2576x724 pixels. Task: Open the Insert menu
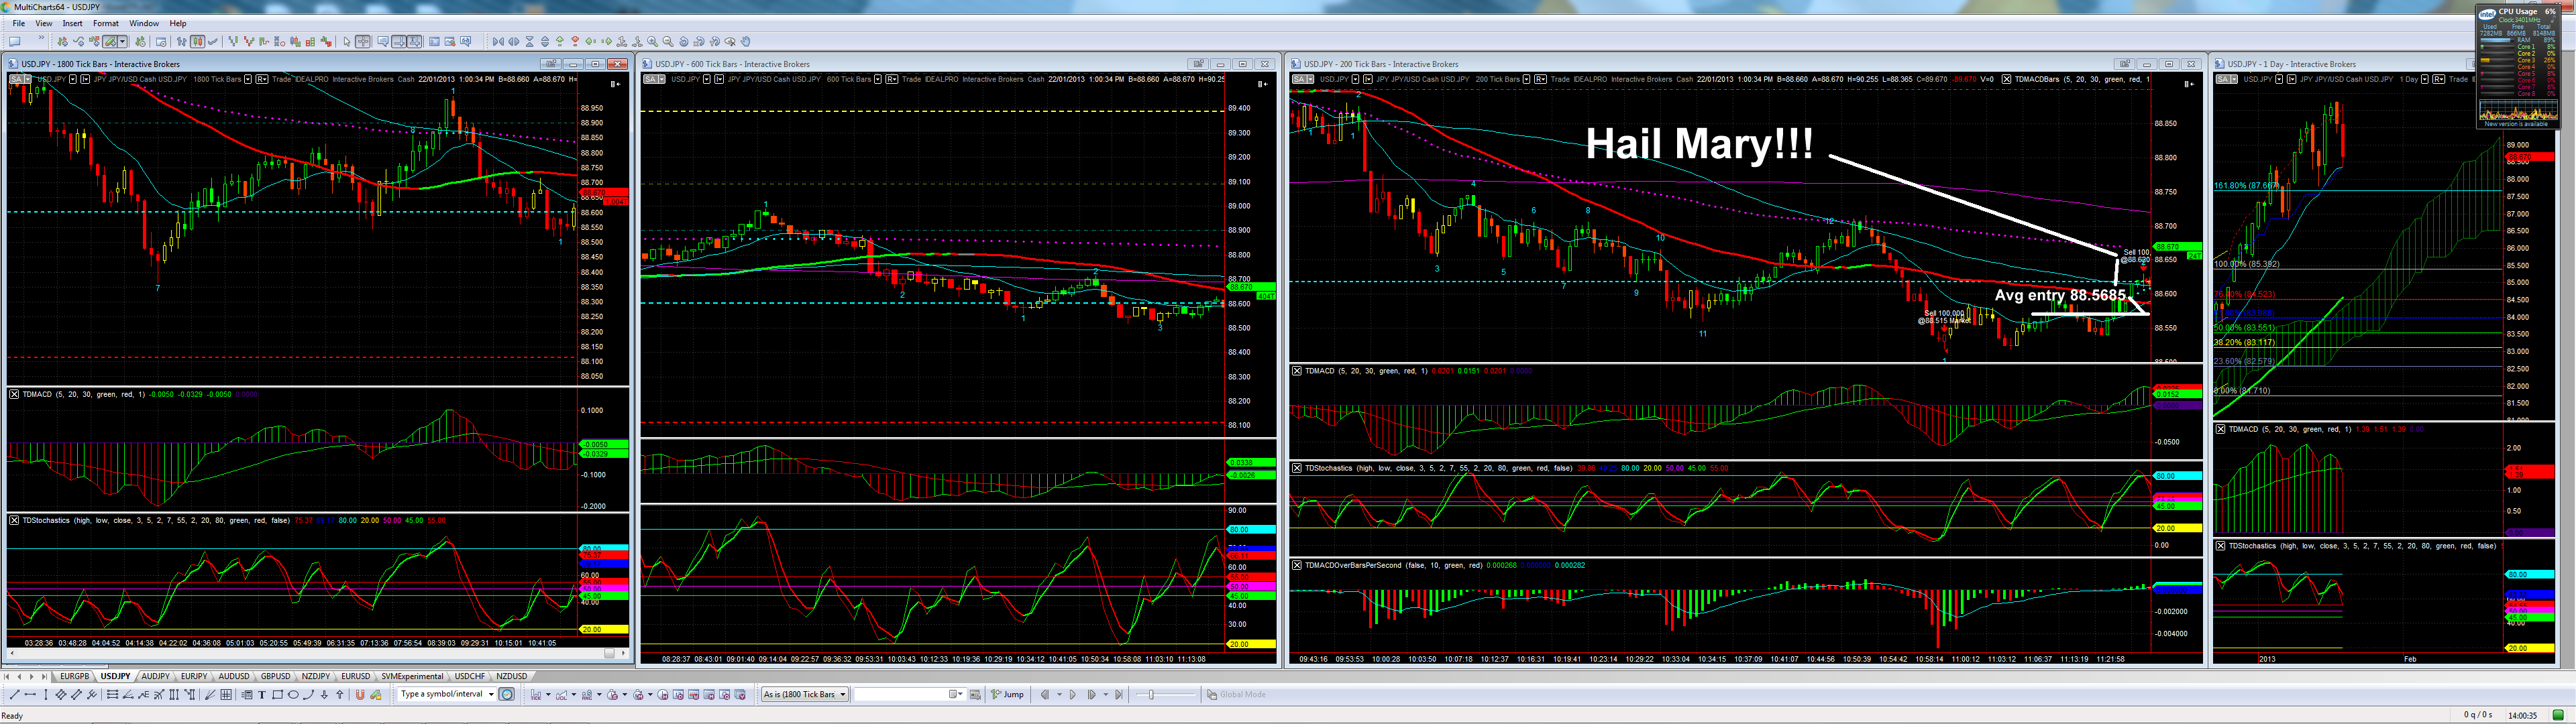pos(73,23)
